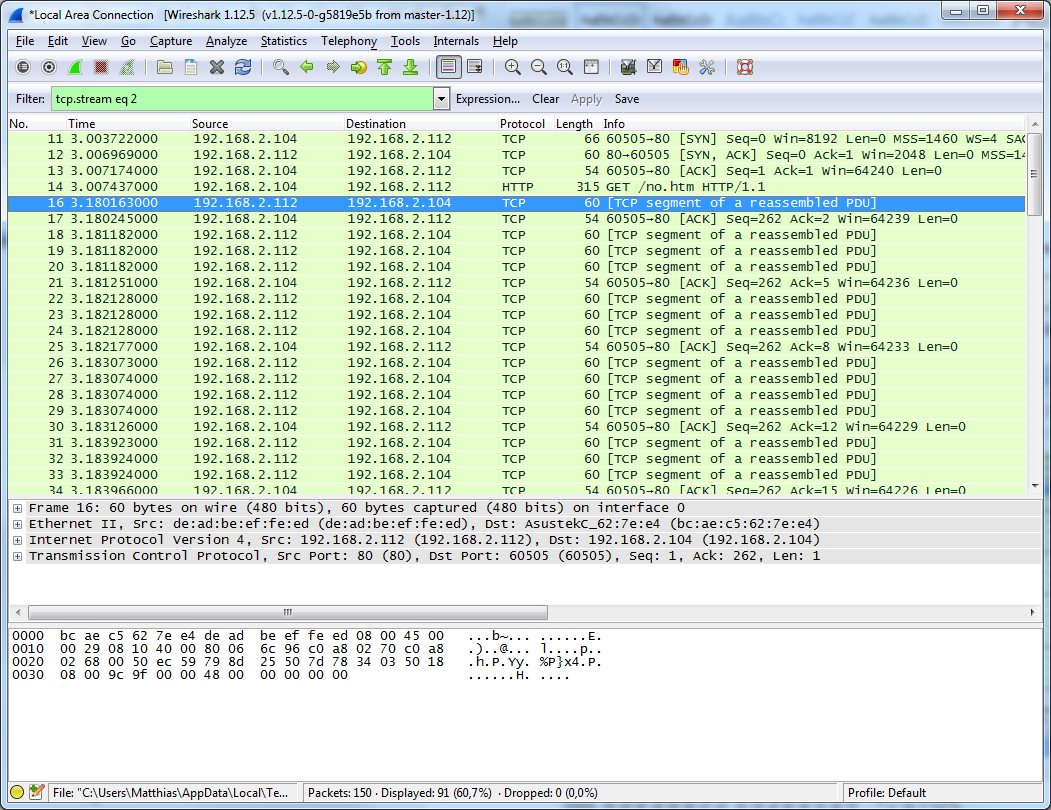The image size is (1051, 810).
Task: Click the Find Packet magnifier icon
Action: coord(281,67)
